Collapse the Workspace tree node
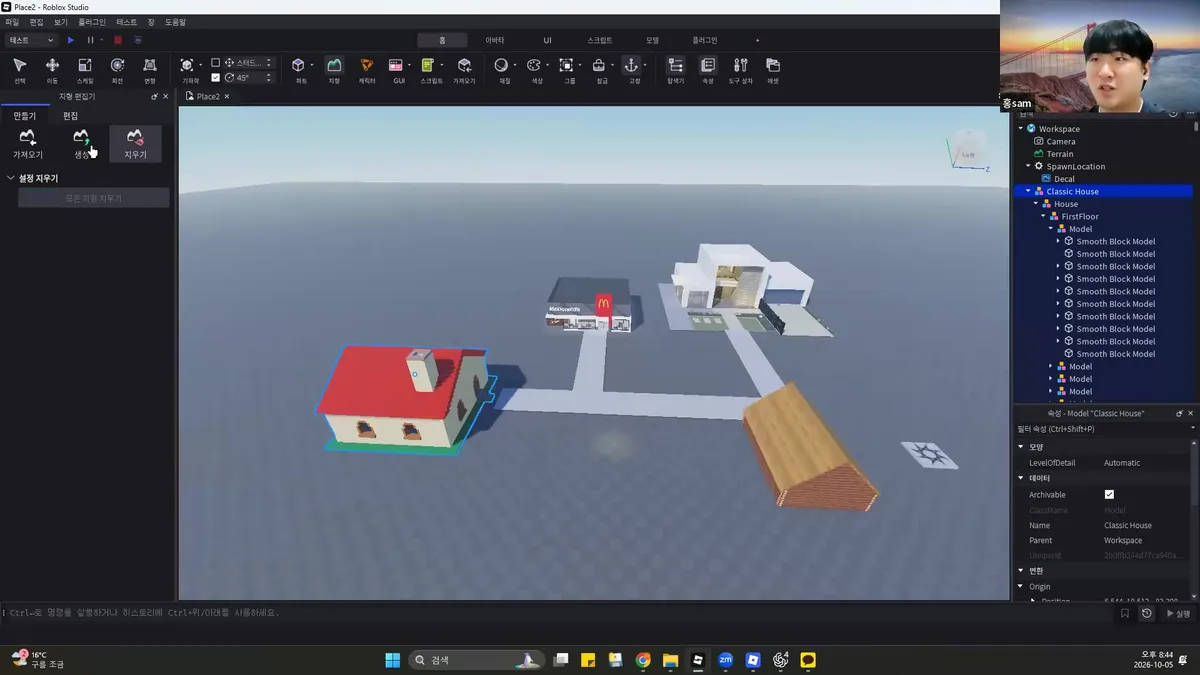Screen dimensions: 1200x675 1021,129
